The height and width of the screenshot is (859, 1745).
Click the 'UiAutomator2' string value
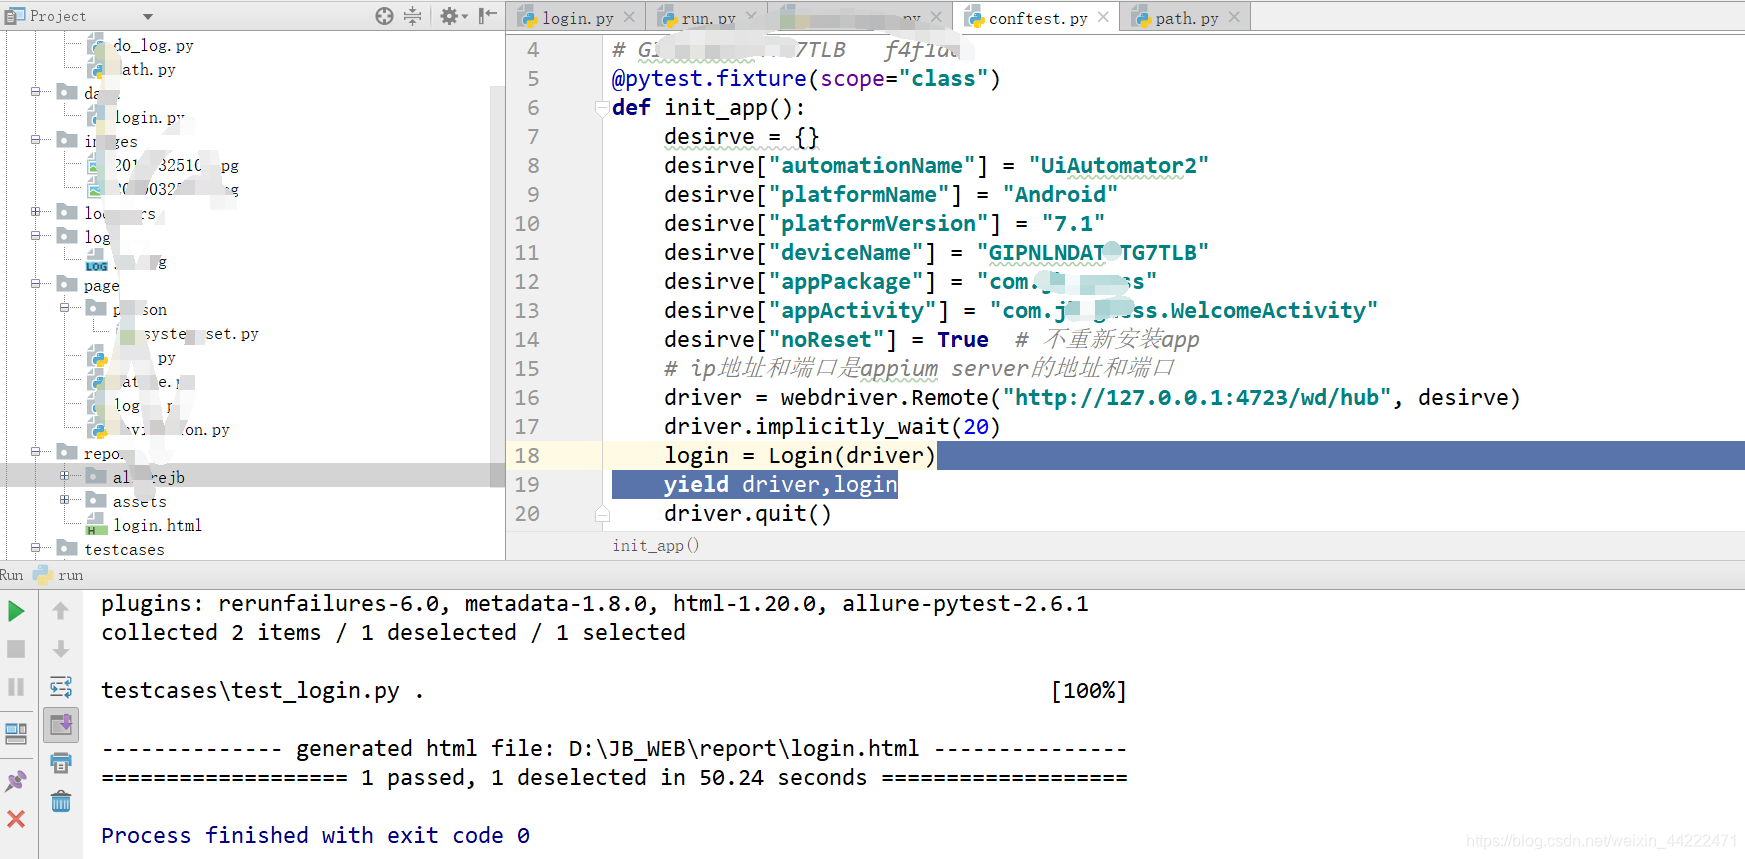click(x=1118, y=165)
